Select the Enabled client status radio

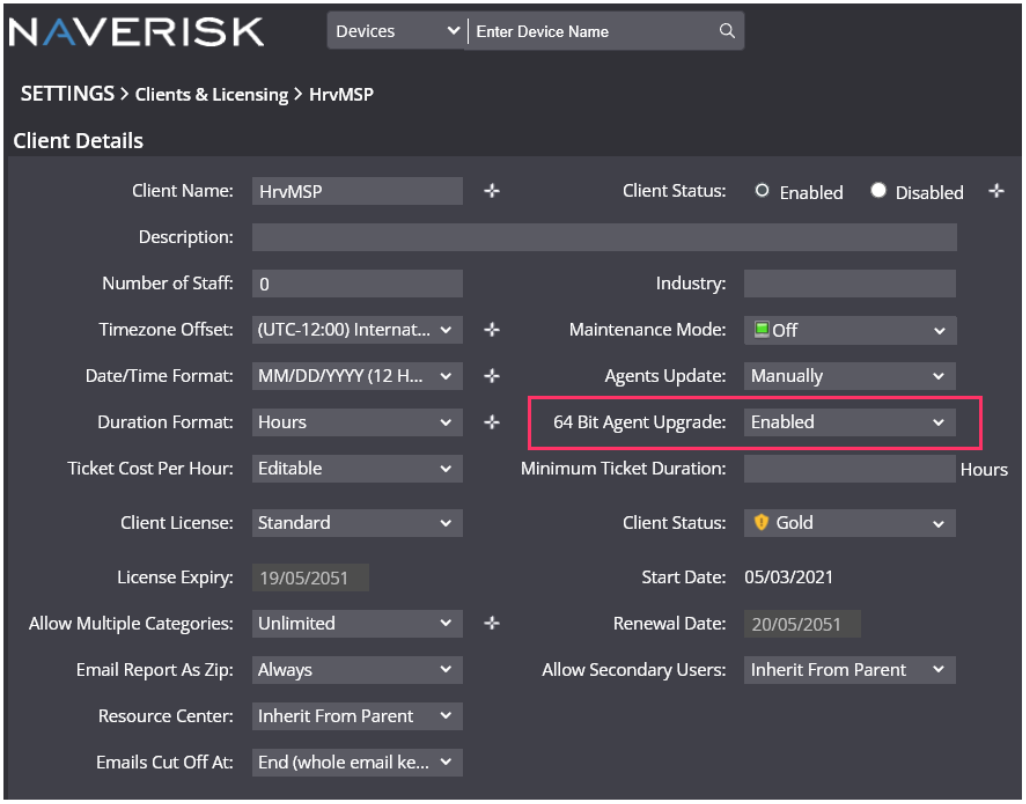click(x=762, y=191)
